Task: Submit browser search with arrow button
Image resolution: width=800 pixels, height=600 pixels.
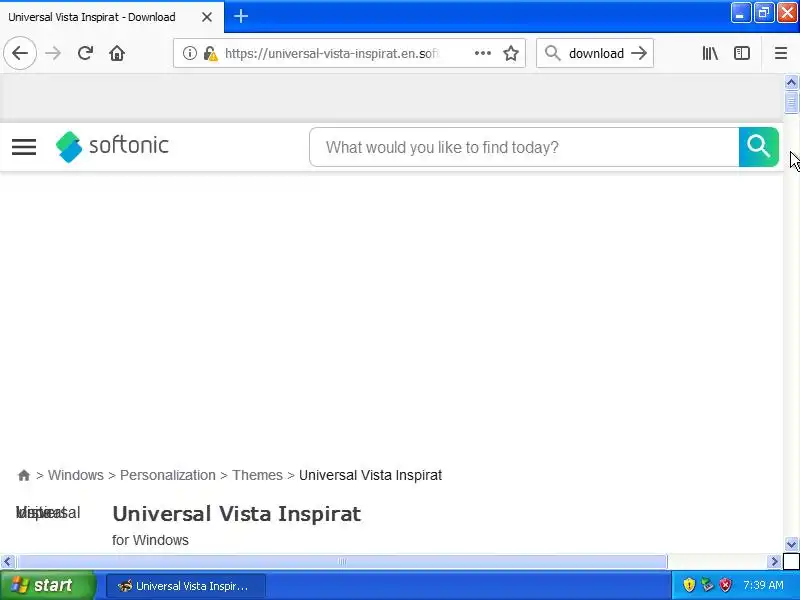Action: pyautogui.click(x=639, y=53)
